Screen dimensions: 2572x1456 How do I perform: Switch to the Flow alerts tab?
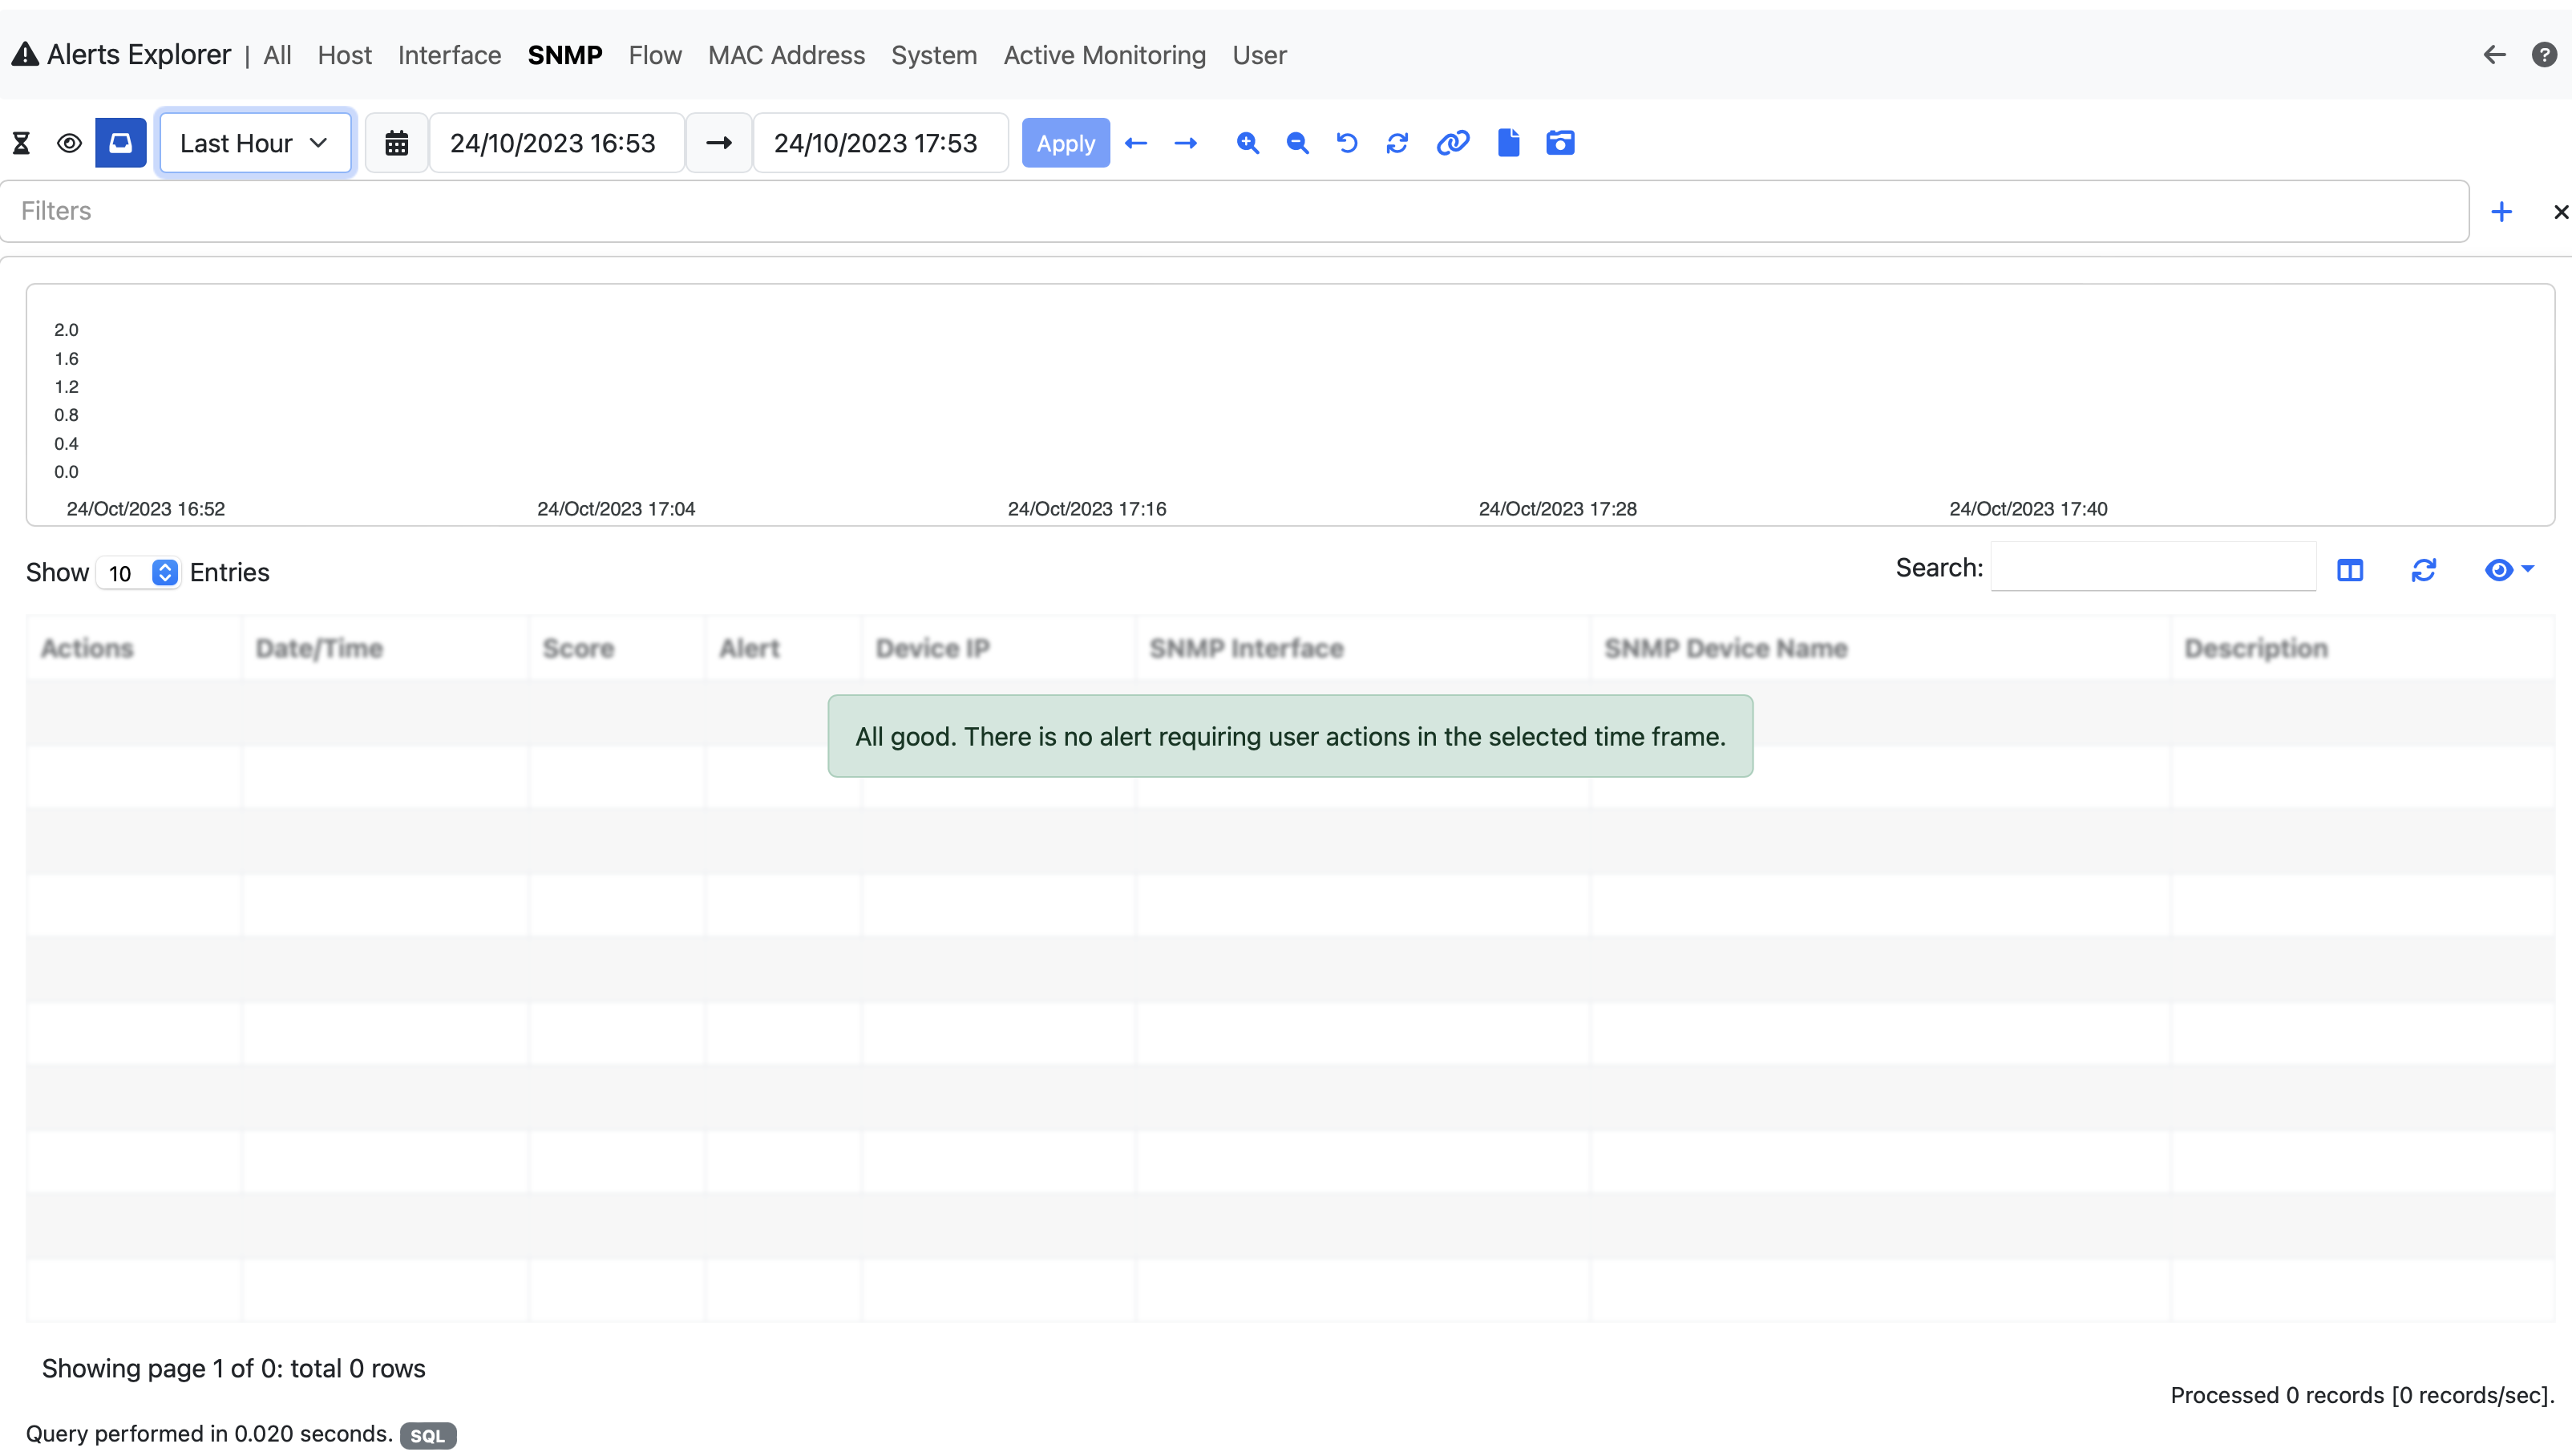(655, 55)
